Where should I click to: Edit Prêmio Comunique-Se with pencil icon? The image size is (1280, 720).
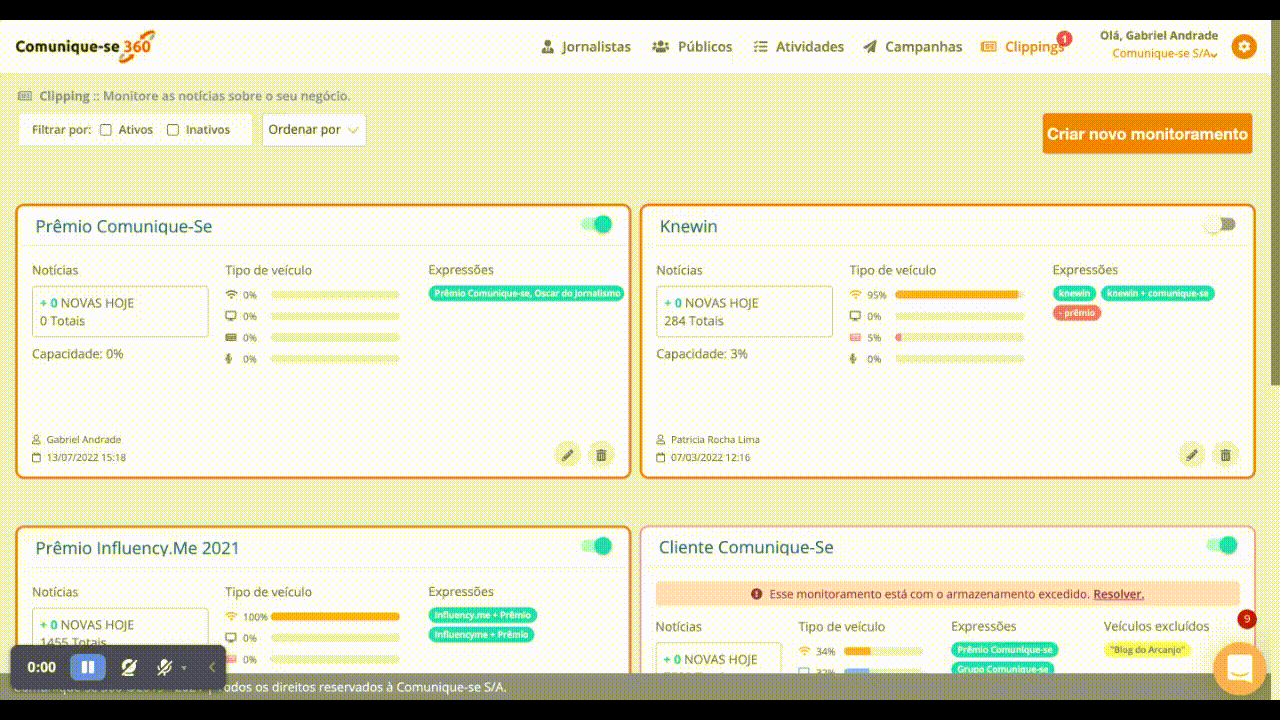(568, 455)
